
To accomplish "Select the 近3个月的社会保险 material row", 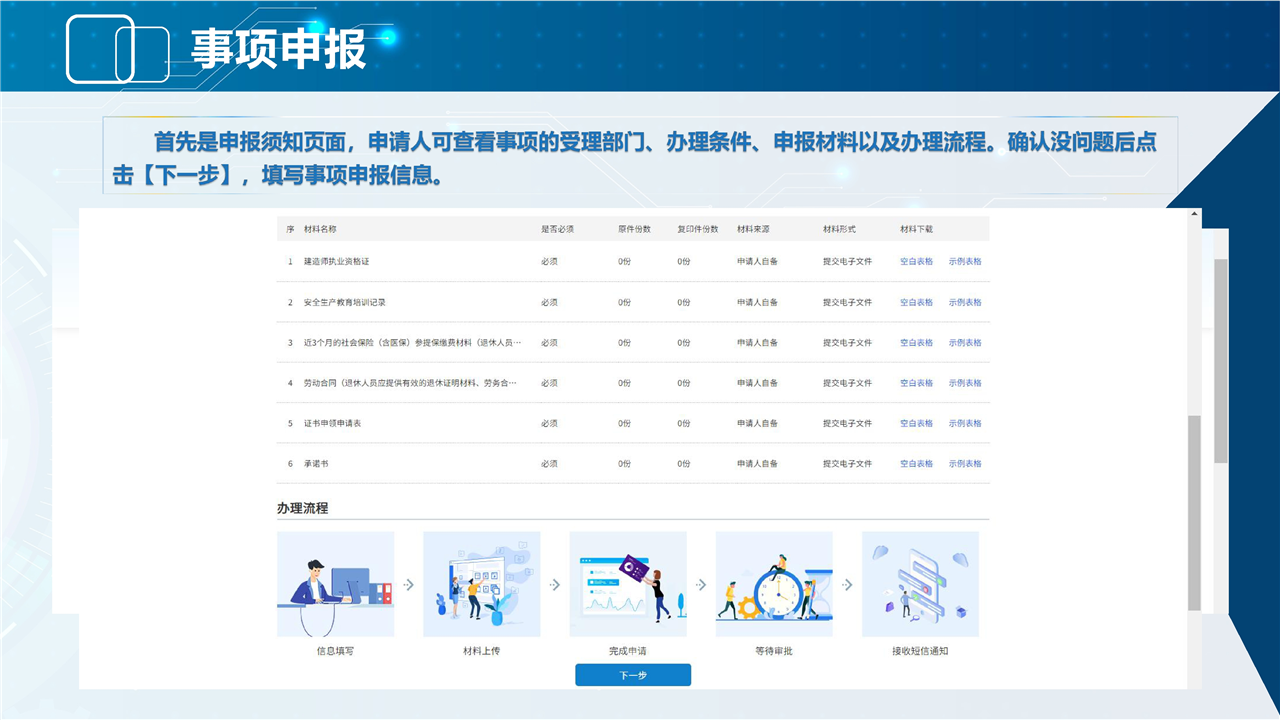I will 412,343.
